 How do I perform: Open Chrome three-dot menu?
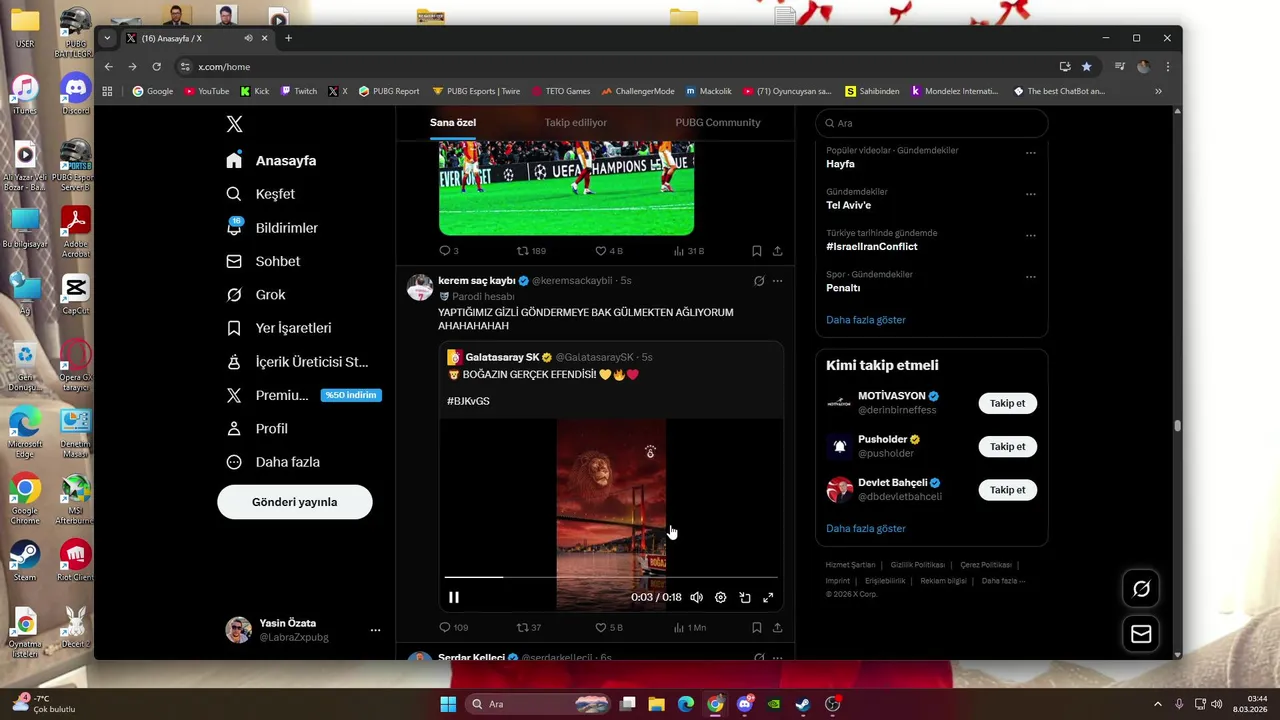(1167, 67)
